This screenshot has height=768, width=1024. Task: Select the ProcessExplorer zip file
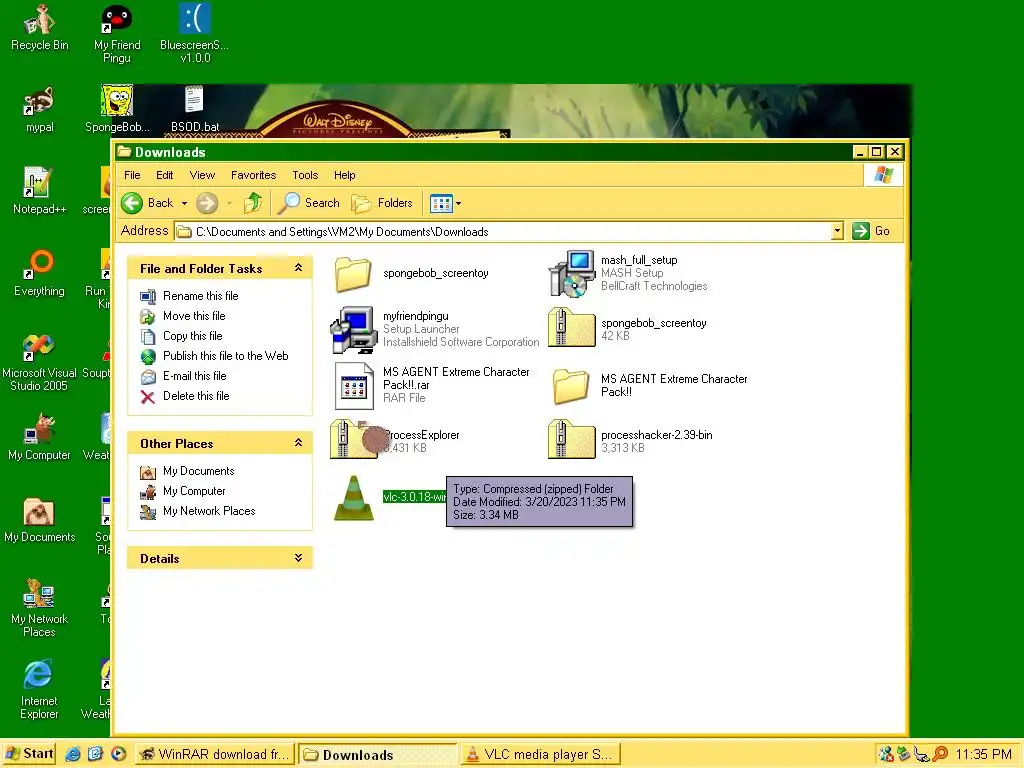[353, 440]
